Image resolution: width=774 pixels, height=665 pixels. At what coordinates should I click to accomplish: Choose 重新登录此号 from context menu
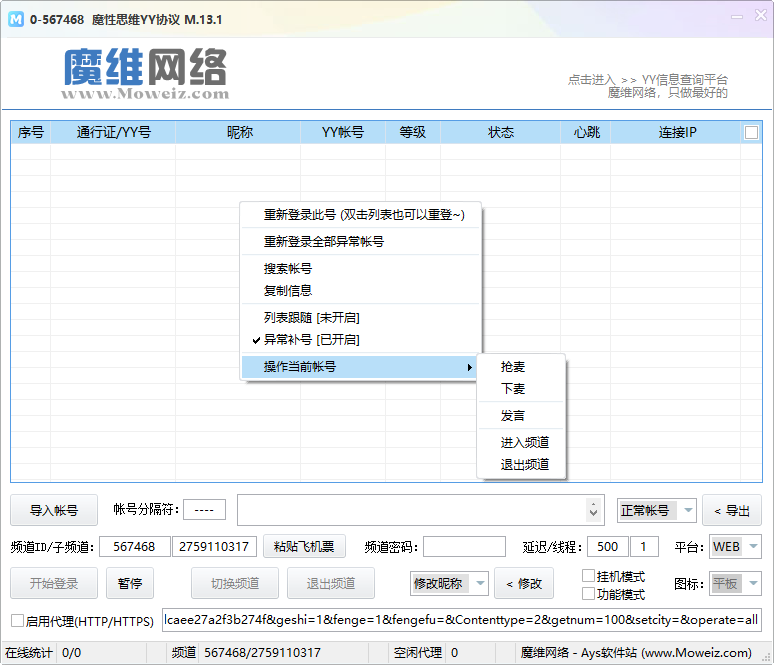[360, 215]
